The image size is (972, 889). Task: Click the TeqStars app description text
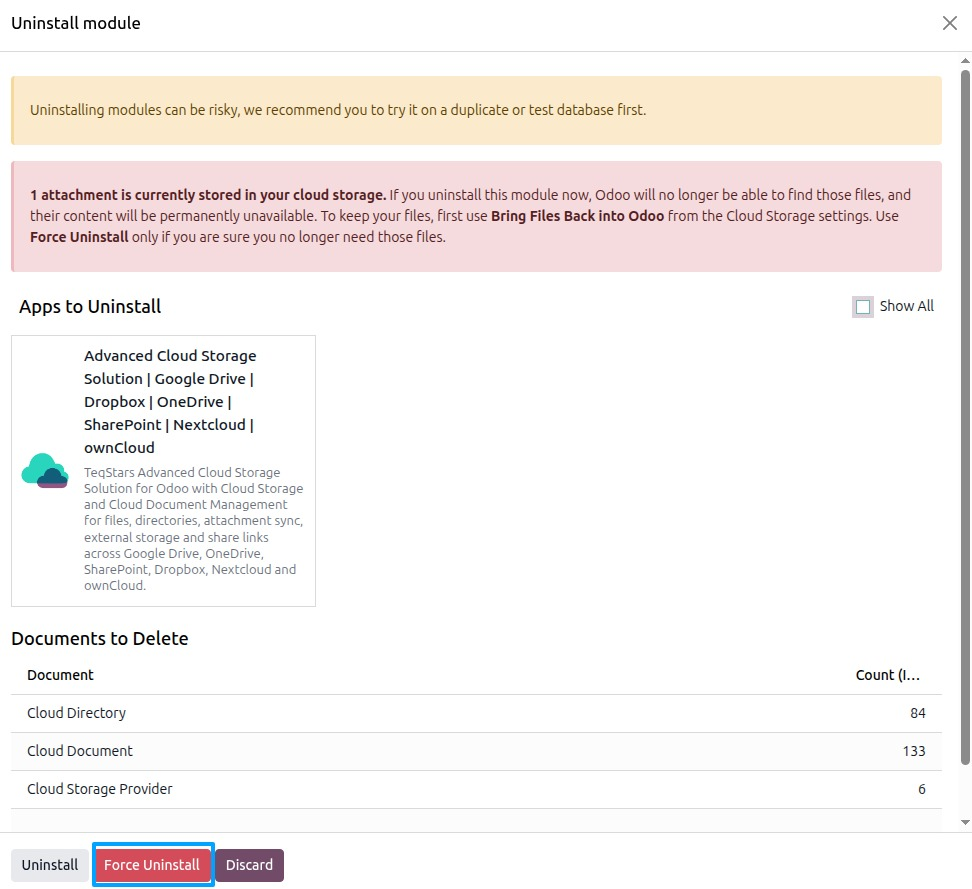tap(193, 529)
